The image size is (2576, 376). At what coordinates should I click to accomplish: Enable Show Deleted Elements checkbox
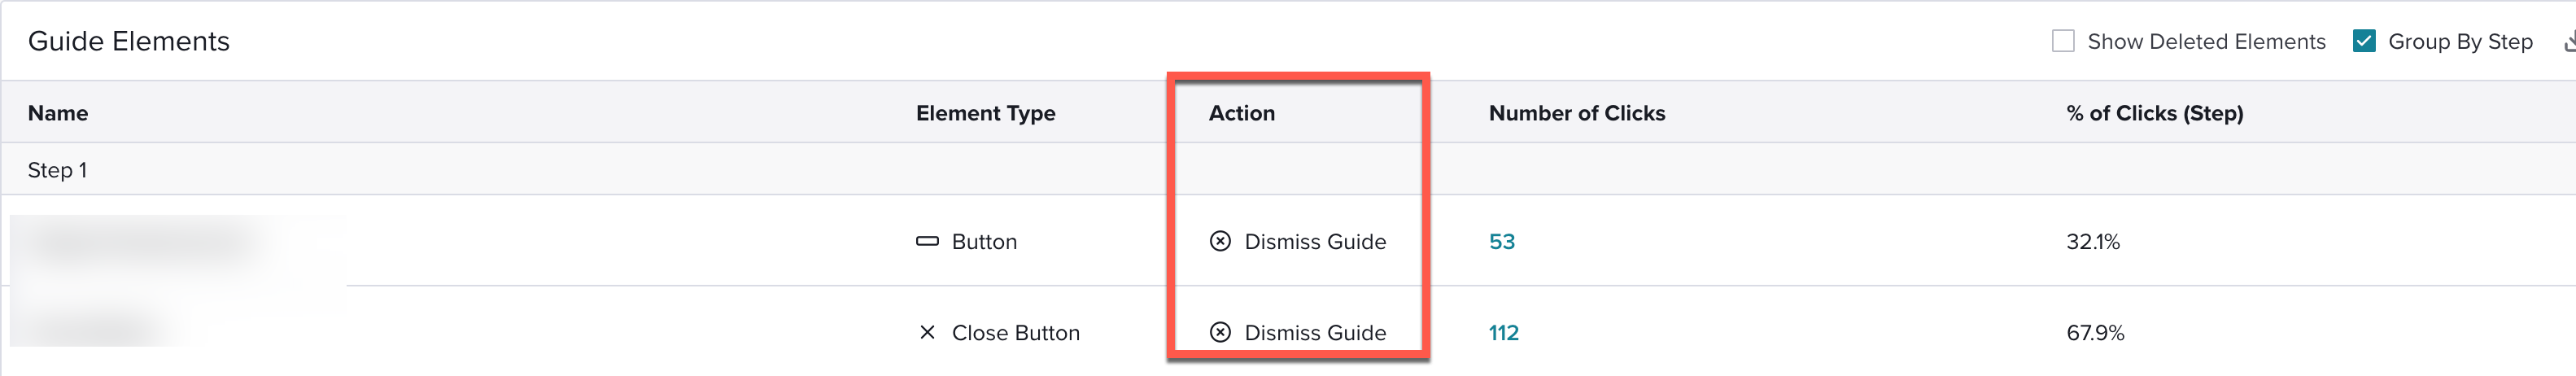2063,41
